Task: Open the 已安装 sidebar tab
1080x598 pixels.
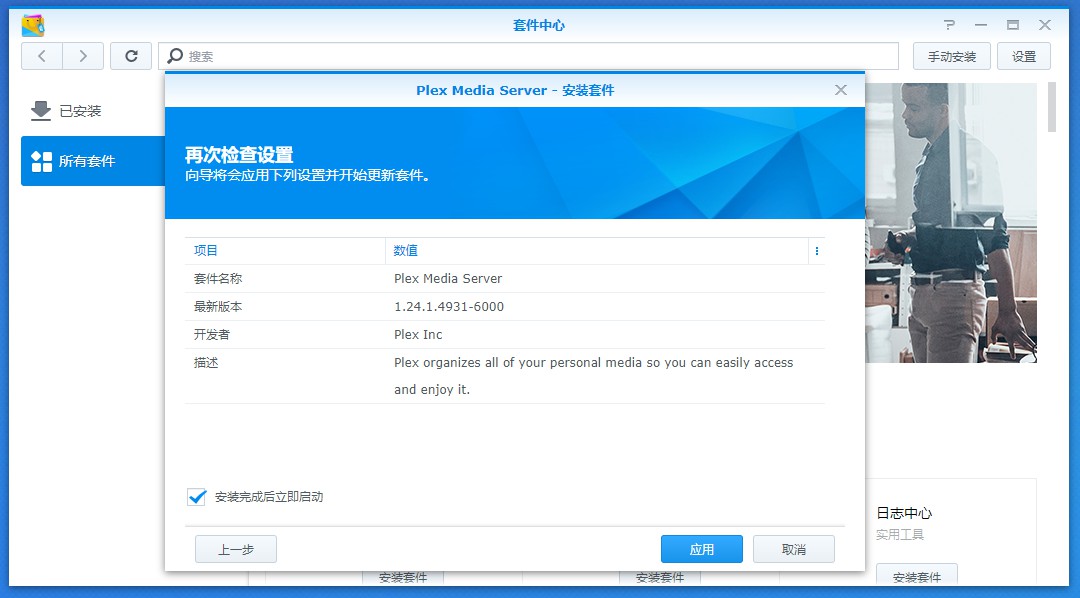Action: pos(80,111)
